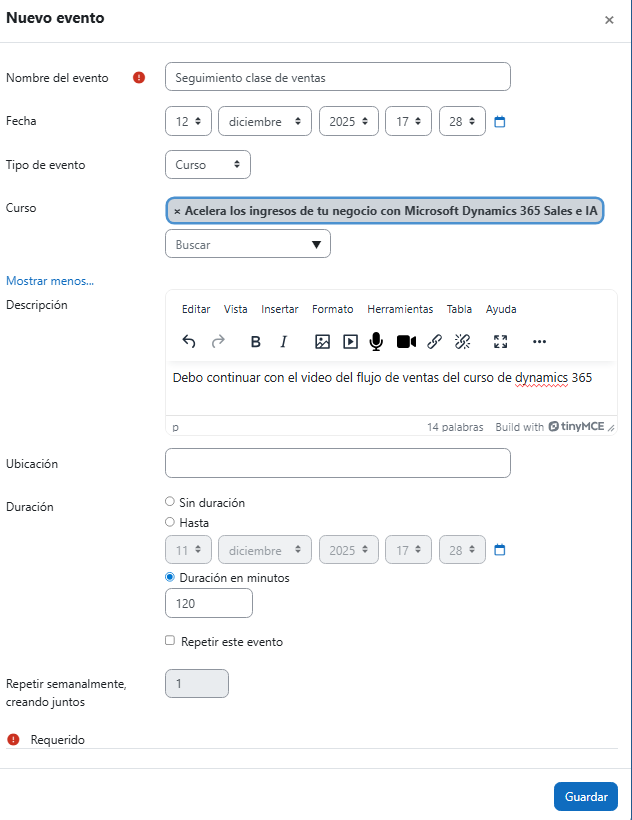Toggle italic formatting in description editor
This screenshot has width=632, height=820.
(283, 341)
